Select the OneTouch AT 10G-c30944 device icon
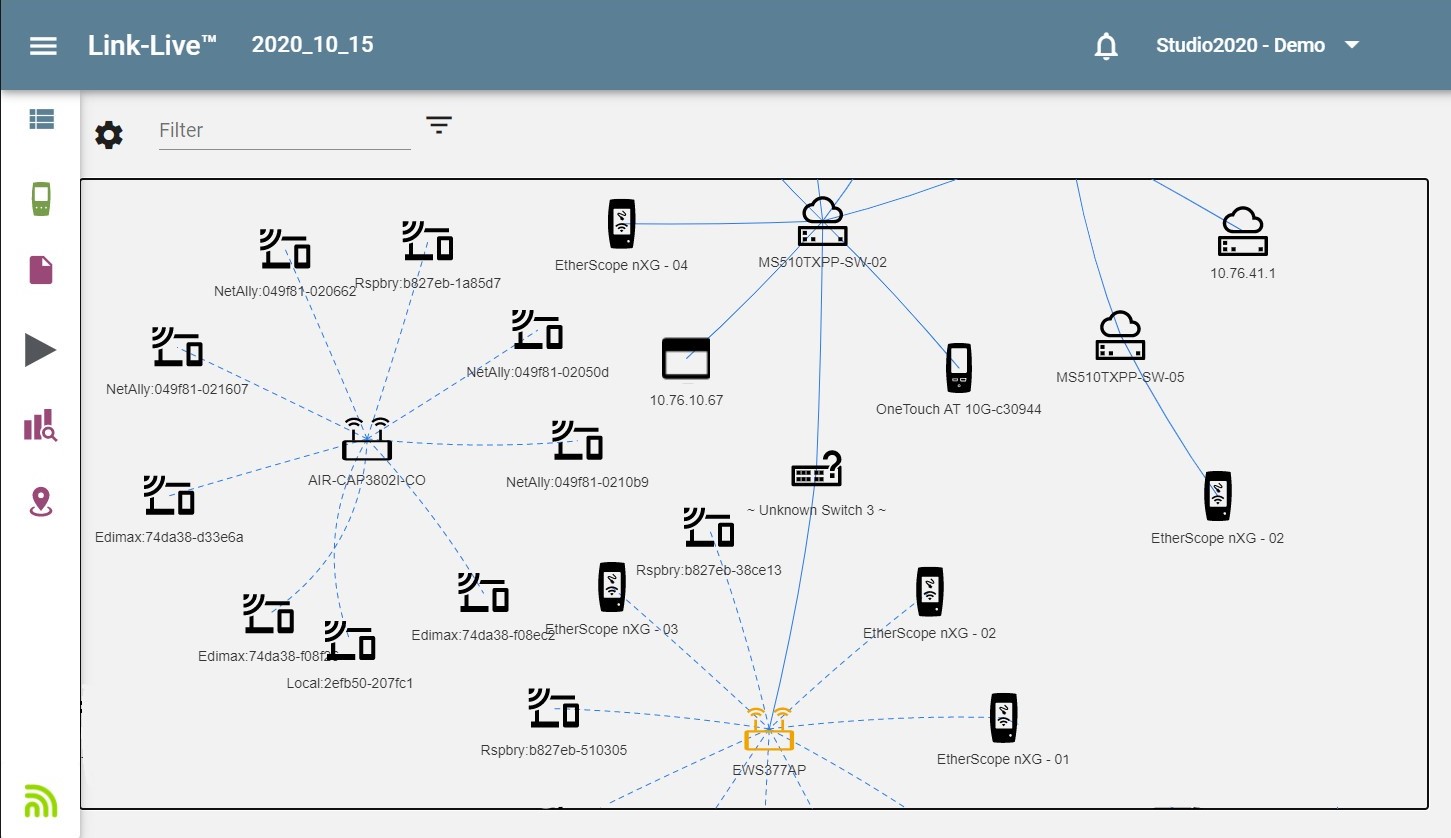 pos(959,368)
